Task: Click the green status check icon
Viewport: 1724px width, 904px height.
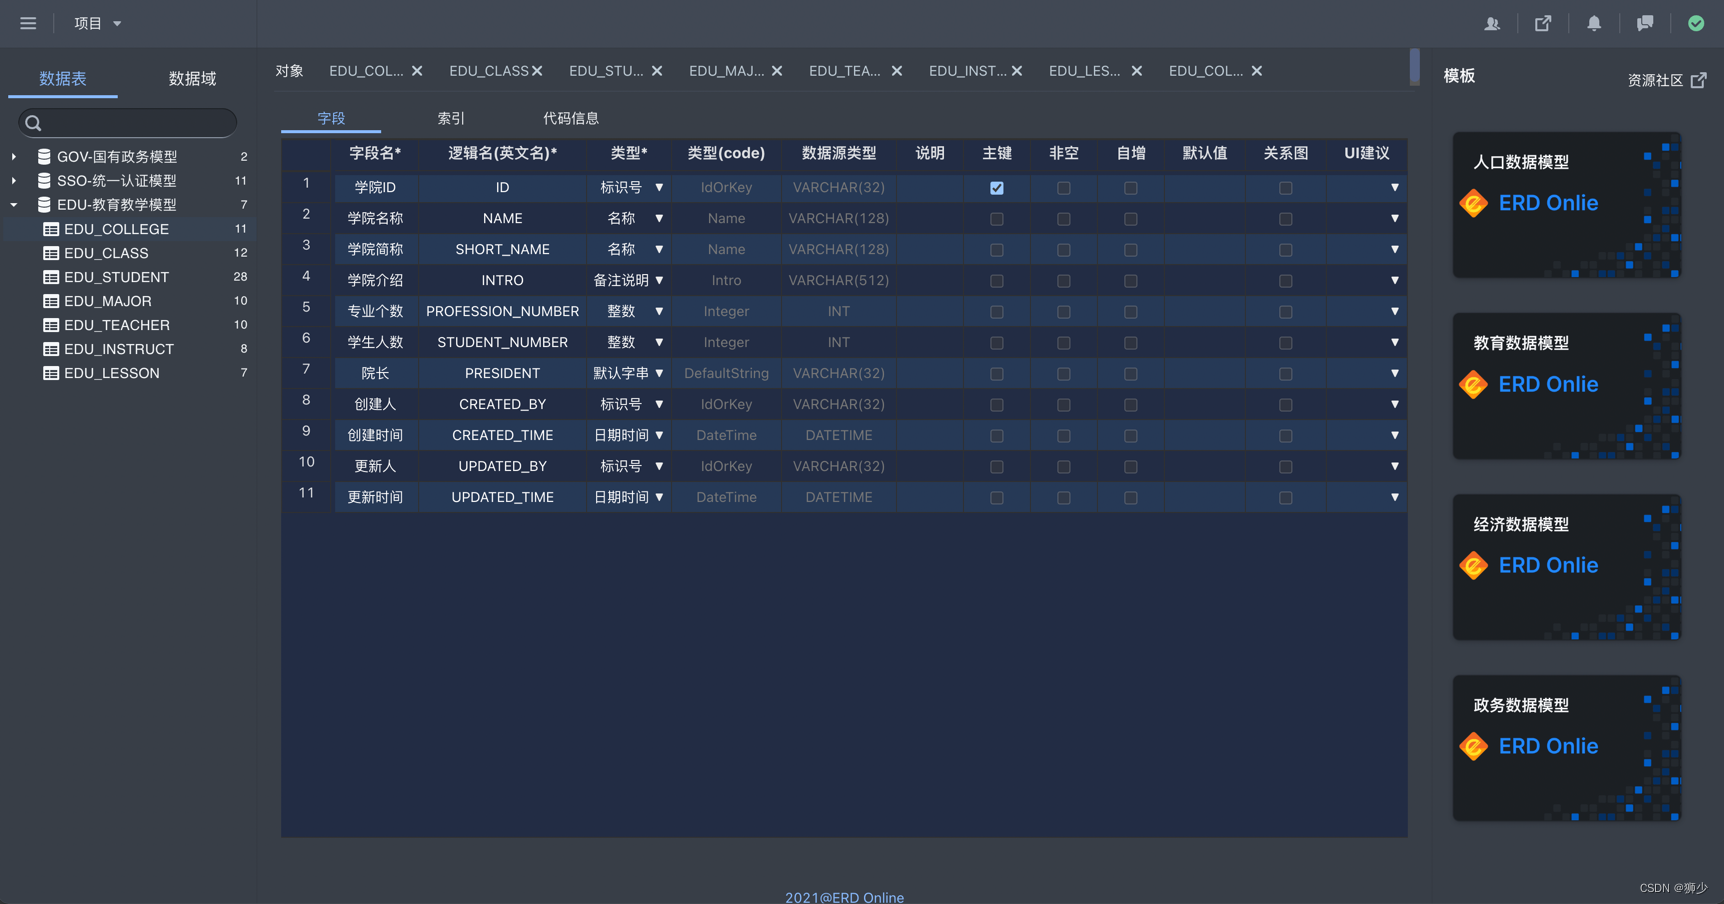Action: (x=1696, y=23)
